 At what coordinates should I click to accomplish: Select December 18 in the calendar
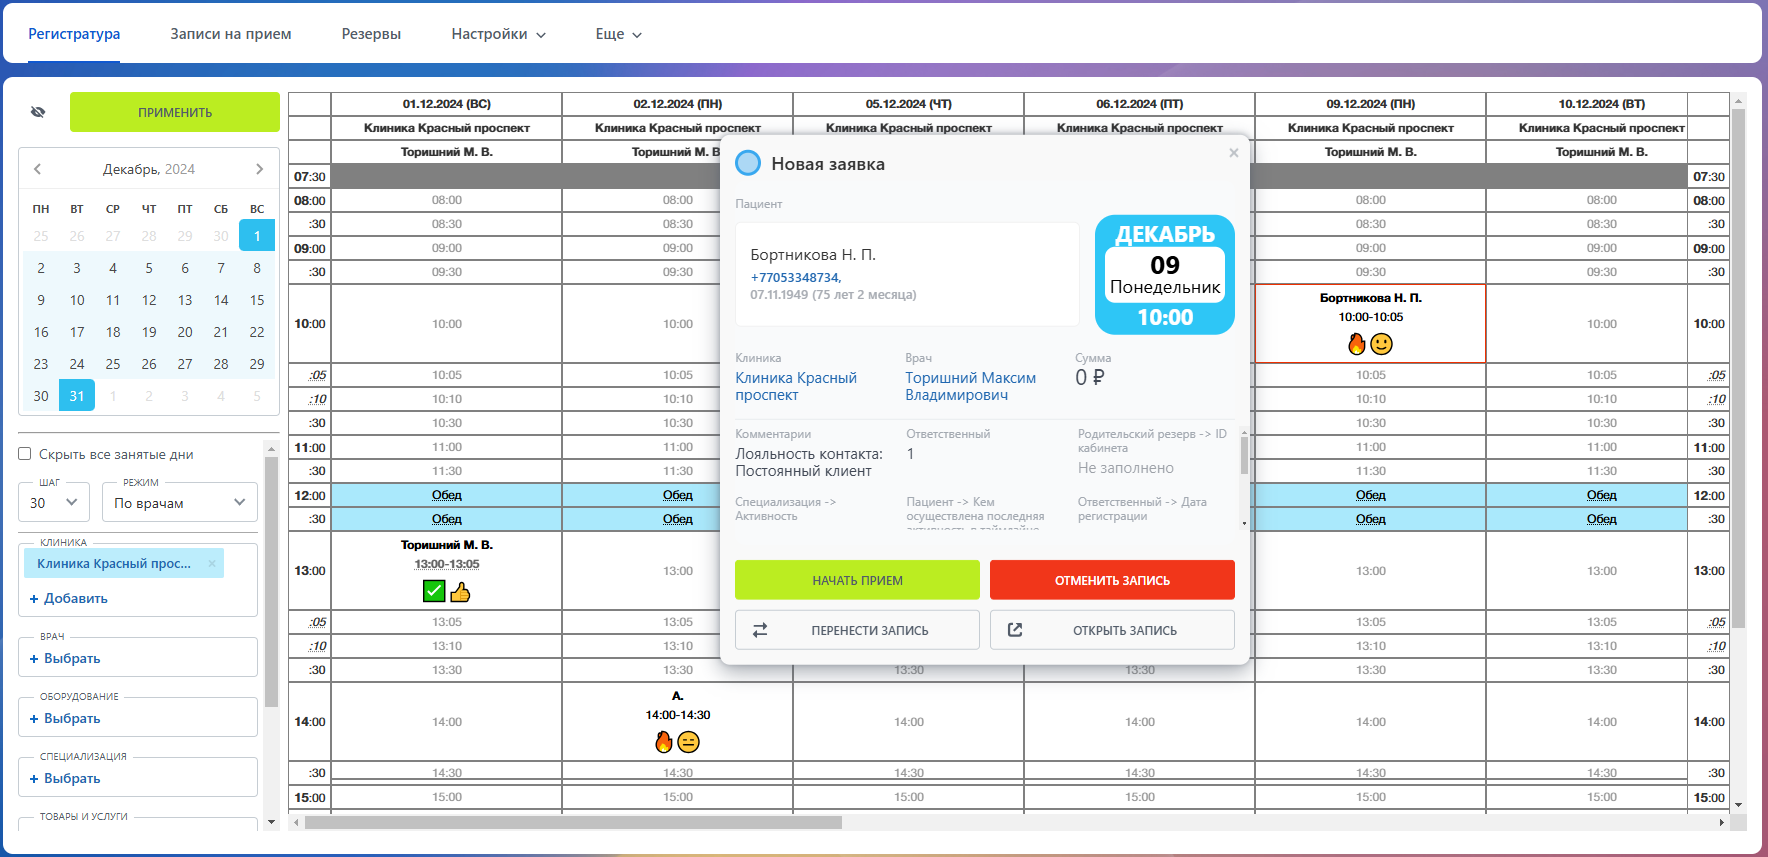[x=113, y=332]
